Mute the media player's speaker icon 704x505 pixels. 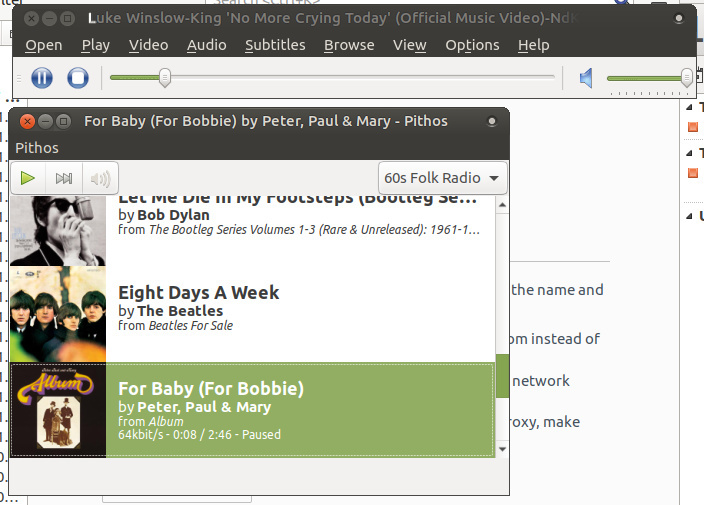[586, 78]
